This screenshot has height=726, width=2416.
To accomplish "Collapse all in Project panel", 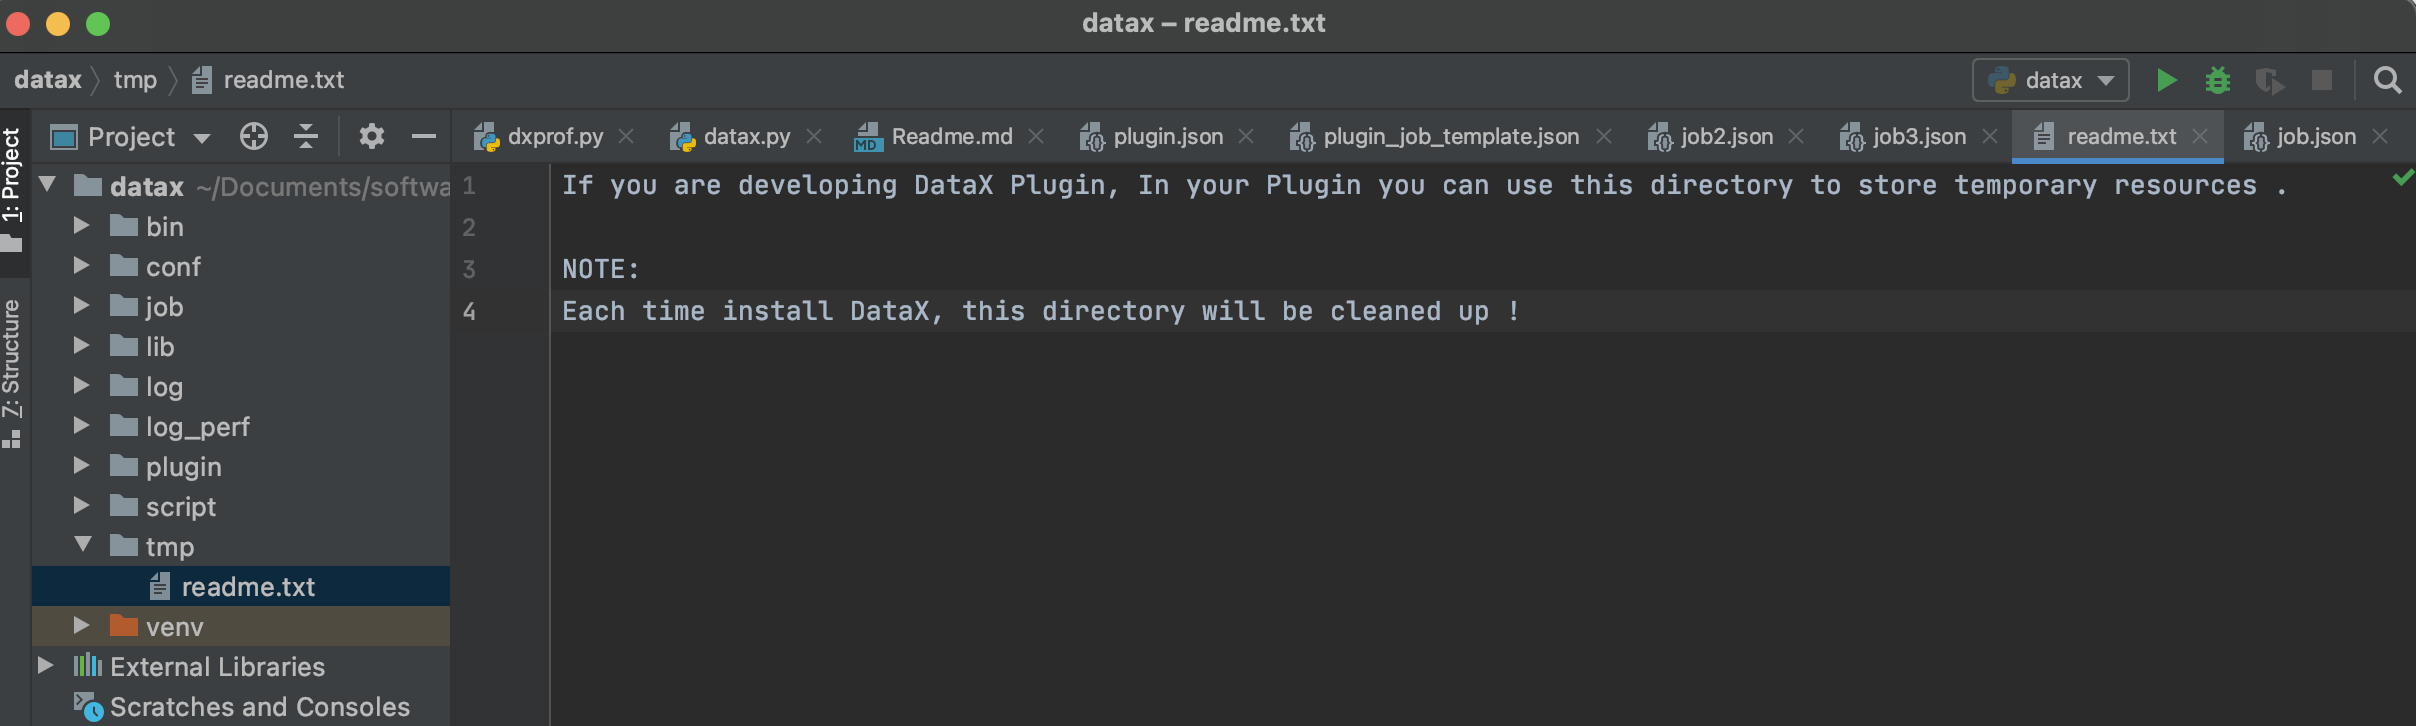I will tap(306, 136).
